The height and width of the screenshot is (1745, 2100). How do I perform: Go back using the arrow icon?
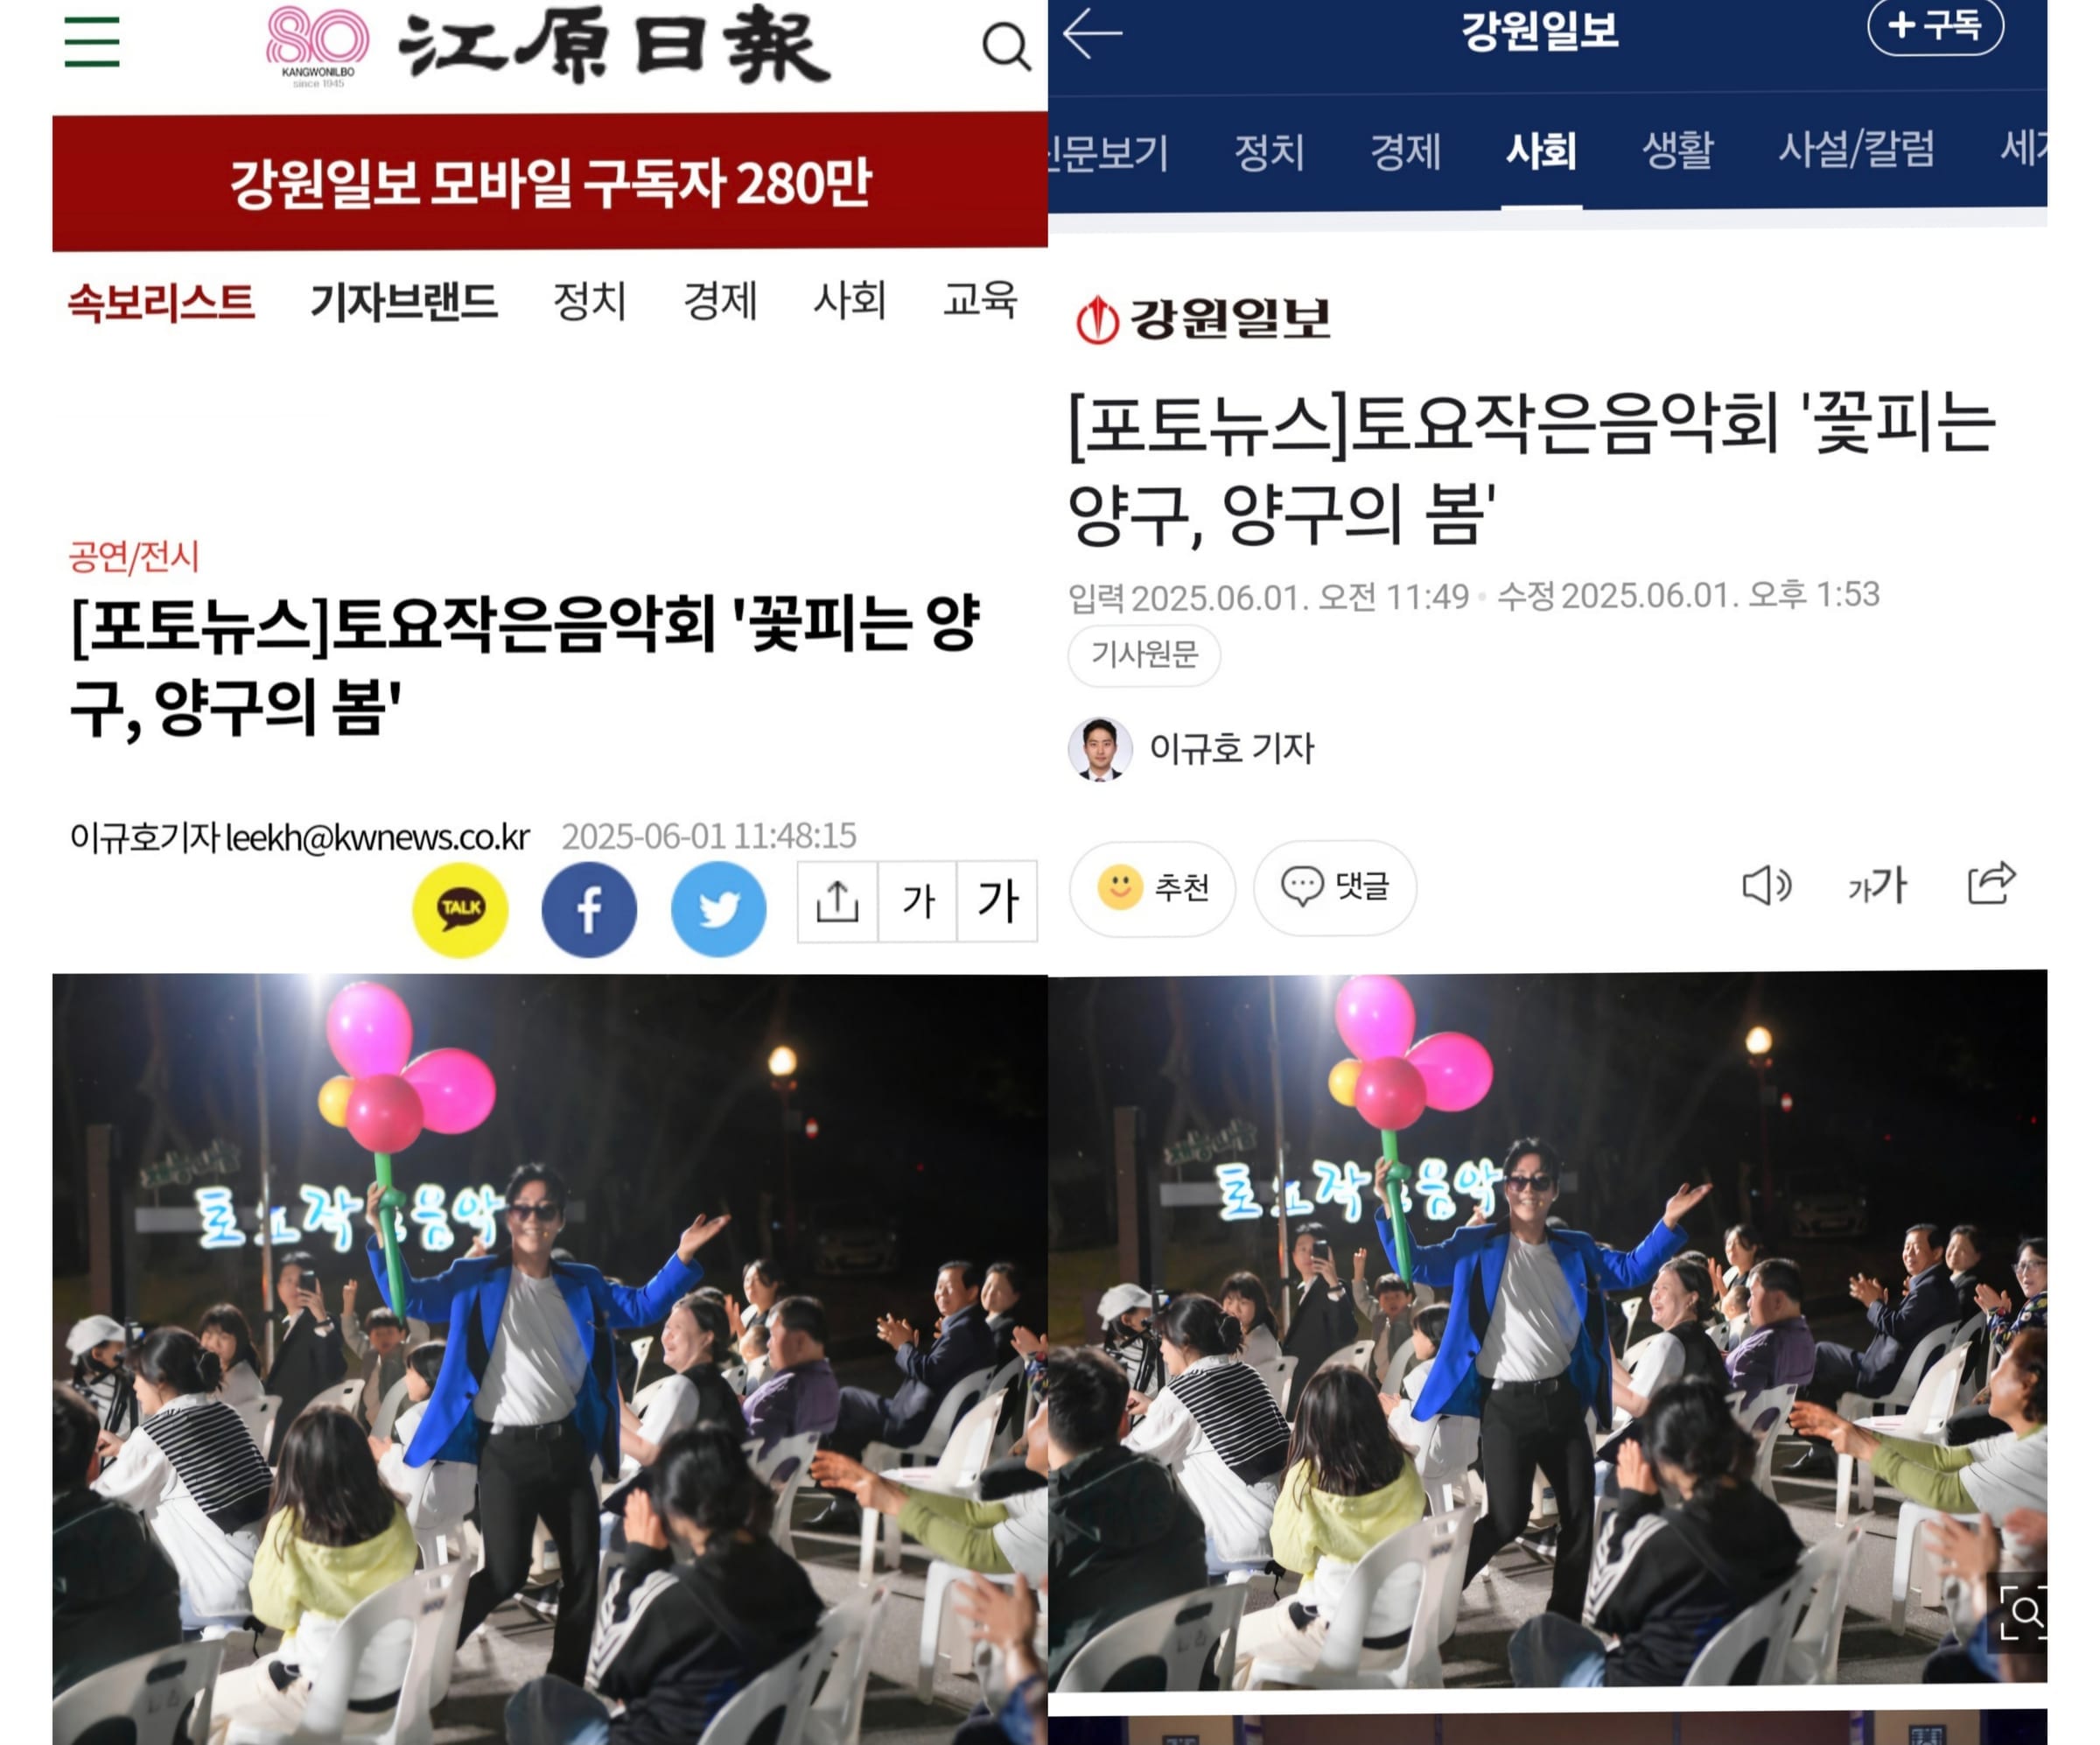(1092, 33)
